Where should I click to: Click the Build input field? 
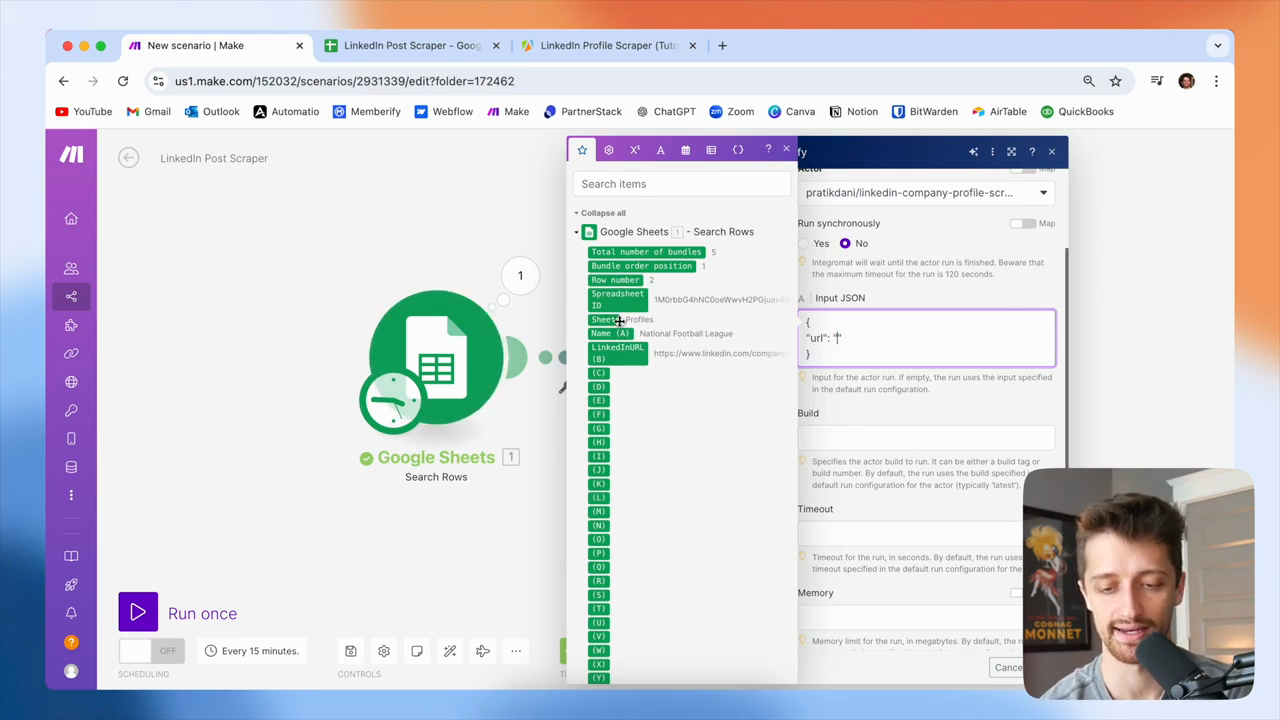point(926,437)
